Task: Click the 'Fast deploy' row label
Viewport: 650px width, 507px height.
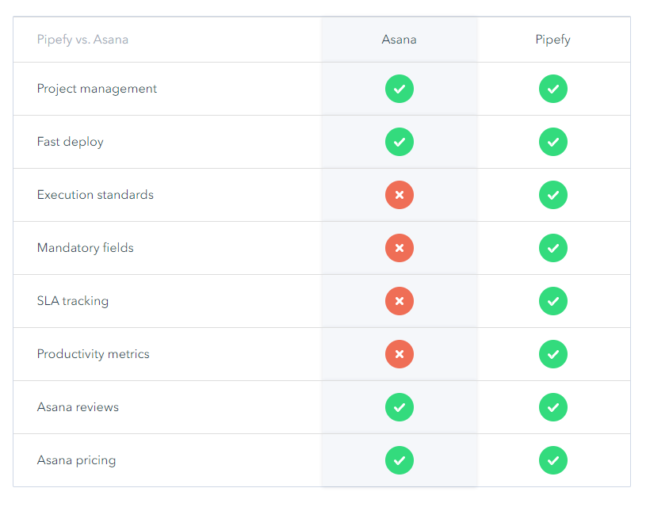Action: click(70, 142)
